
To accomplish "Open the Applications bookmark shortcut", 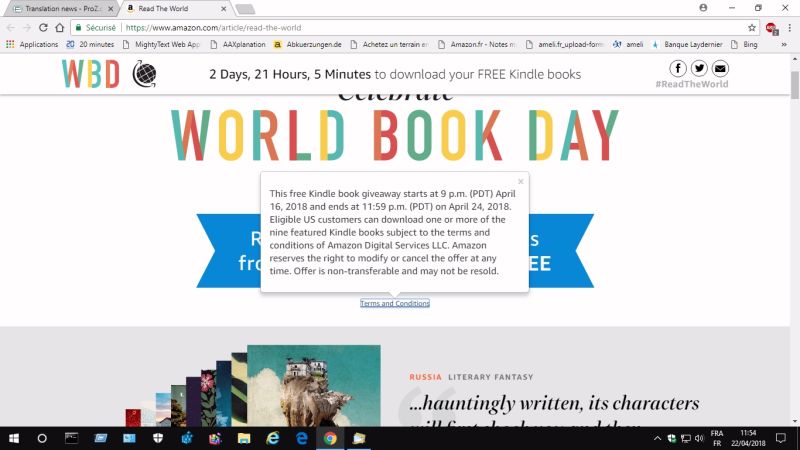I will [x=32, y=44].
